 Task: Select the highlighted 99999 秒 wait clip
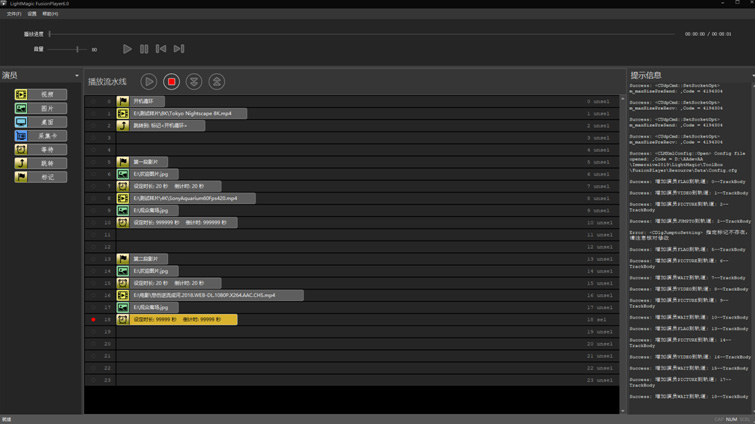[177, 320]
